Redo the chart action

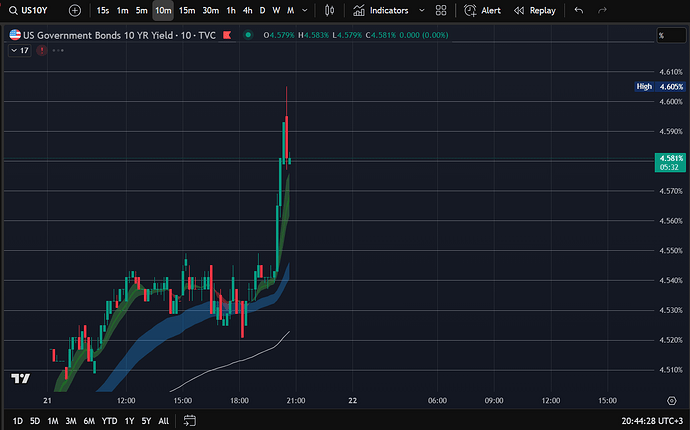tap(602, 10)
